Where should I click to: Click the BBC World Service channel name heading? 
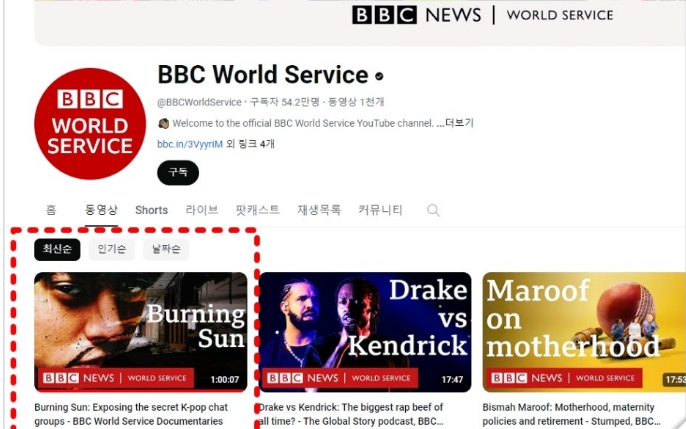click(x=262, y=75)
